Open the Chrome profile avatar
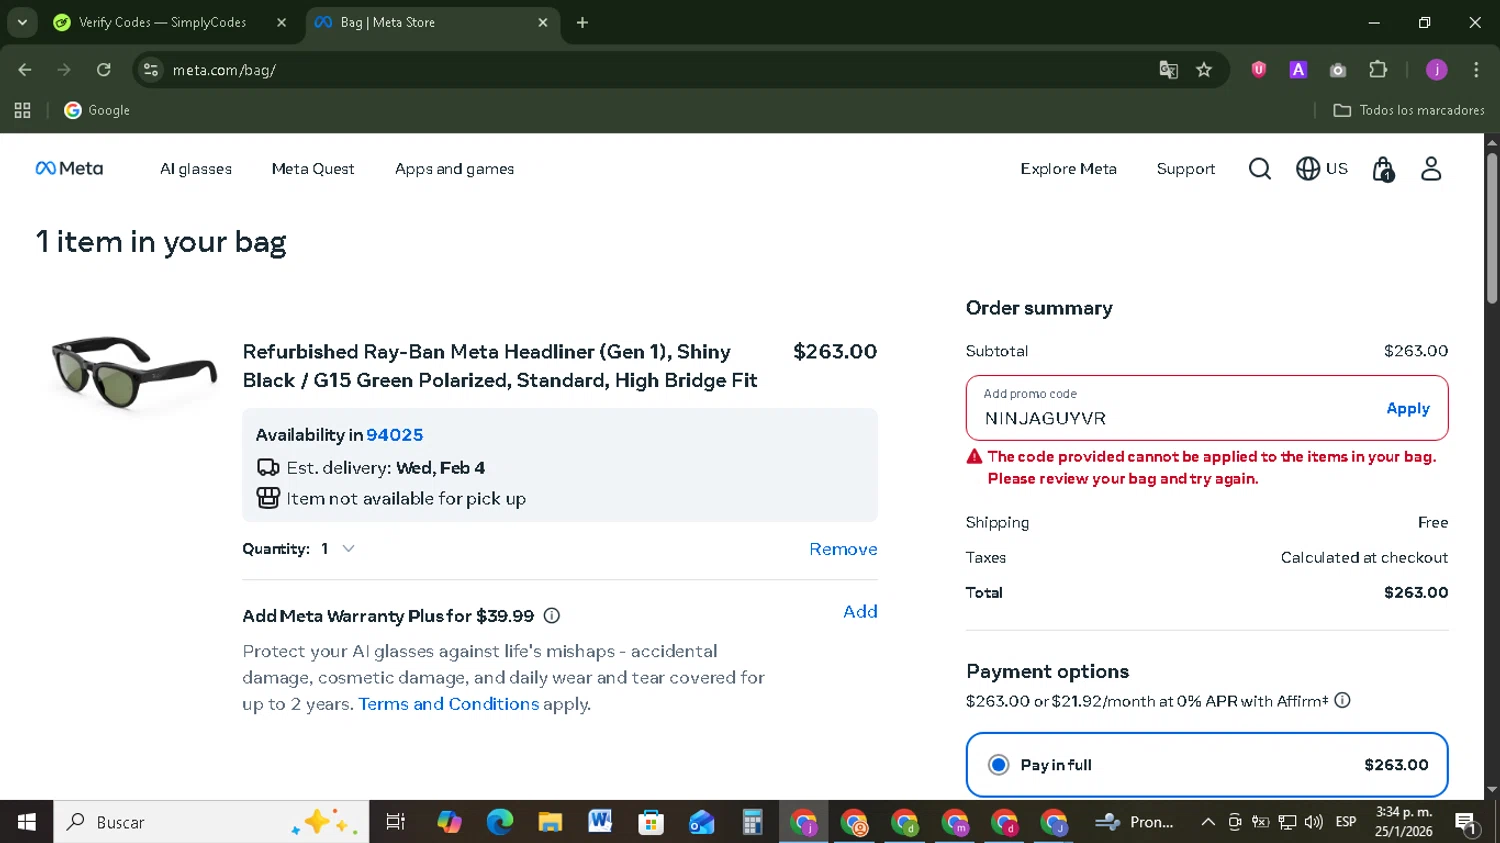Image resolution: width=1500 pixels, height=843 pixels. click(1437, 69)
